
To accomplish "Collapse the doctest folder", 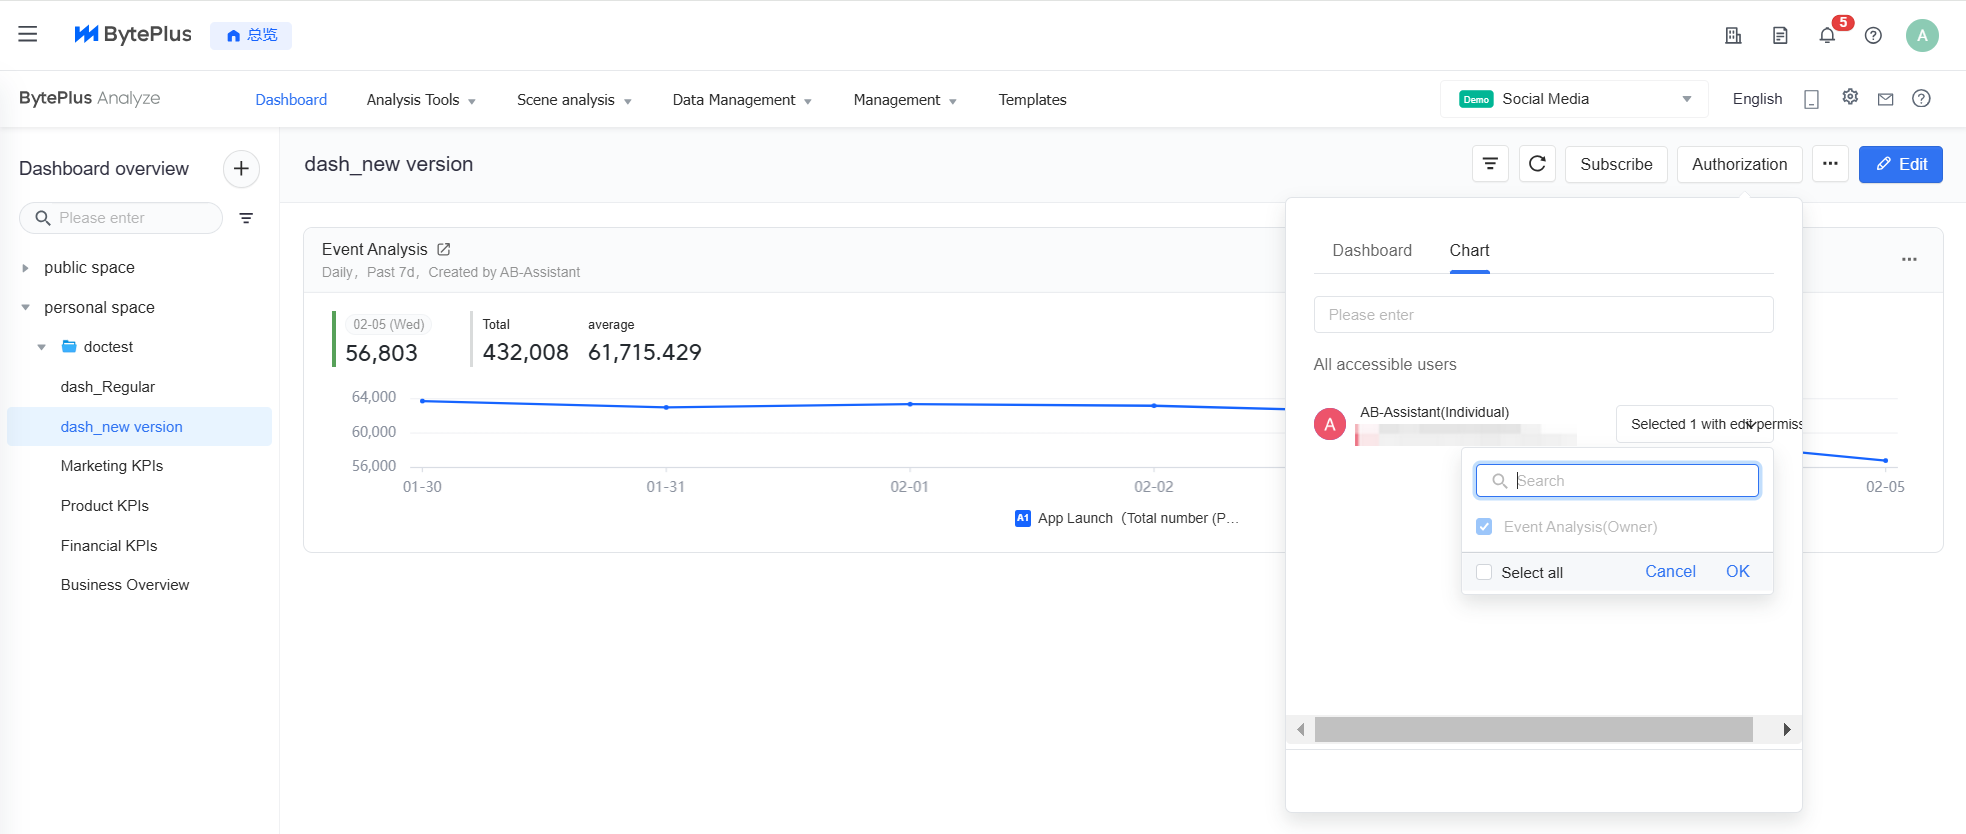I will pyautogui.click(x=42, y=347).
